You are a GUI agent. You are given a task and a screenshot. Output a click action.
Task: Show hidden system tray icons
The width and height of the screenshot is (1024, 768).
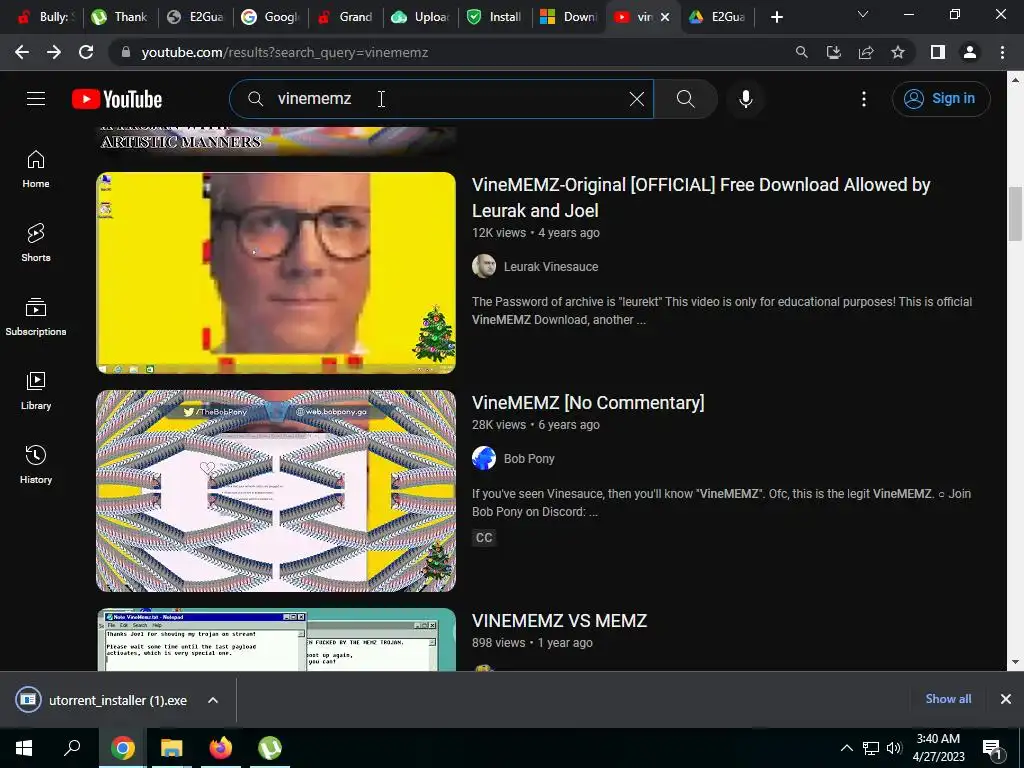846,748
